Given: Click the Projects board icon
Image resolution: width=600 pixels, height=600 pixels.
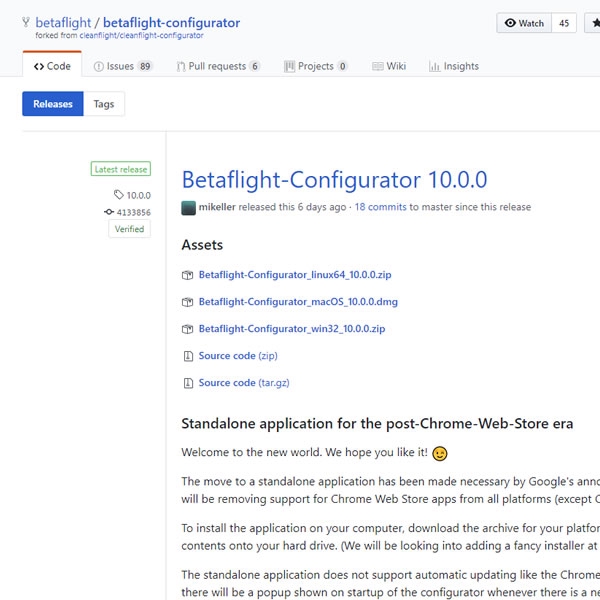Looking at the screenshot, I should tap(289, 67).
